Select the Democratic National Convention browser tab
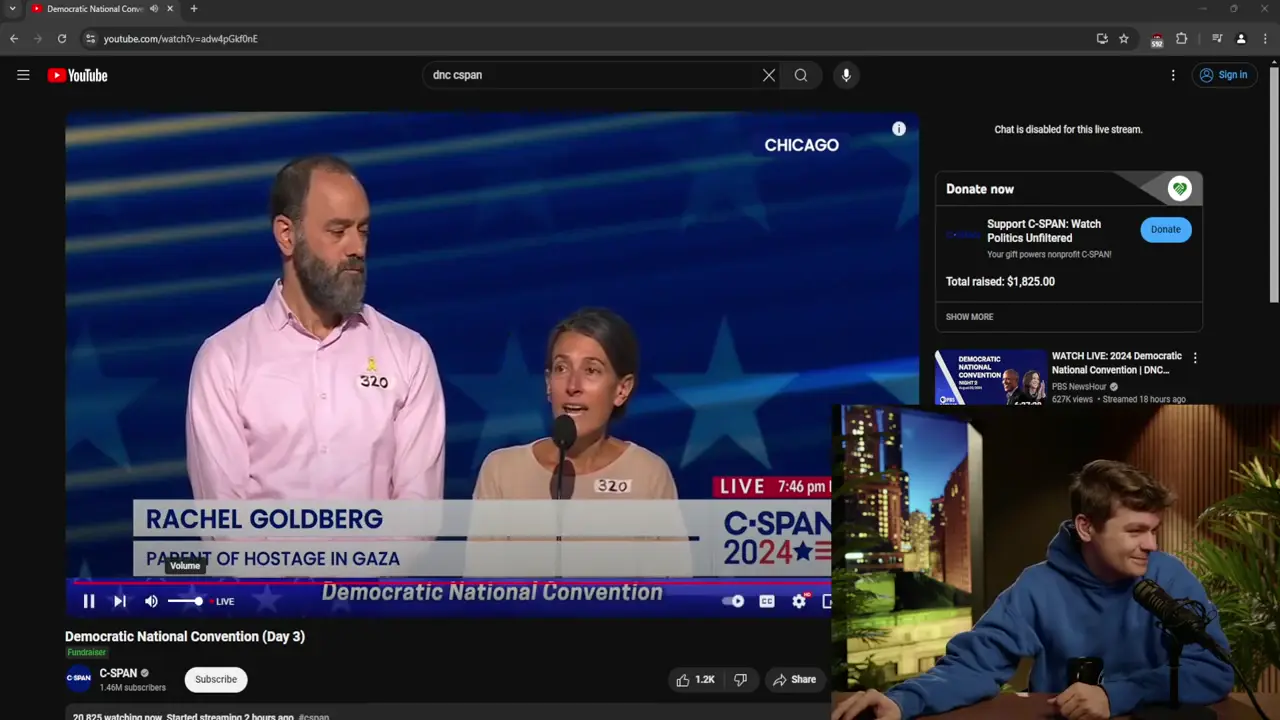The image size is (1280, 720). tap(95, 9)
